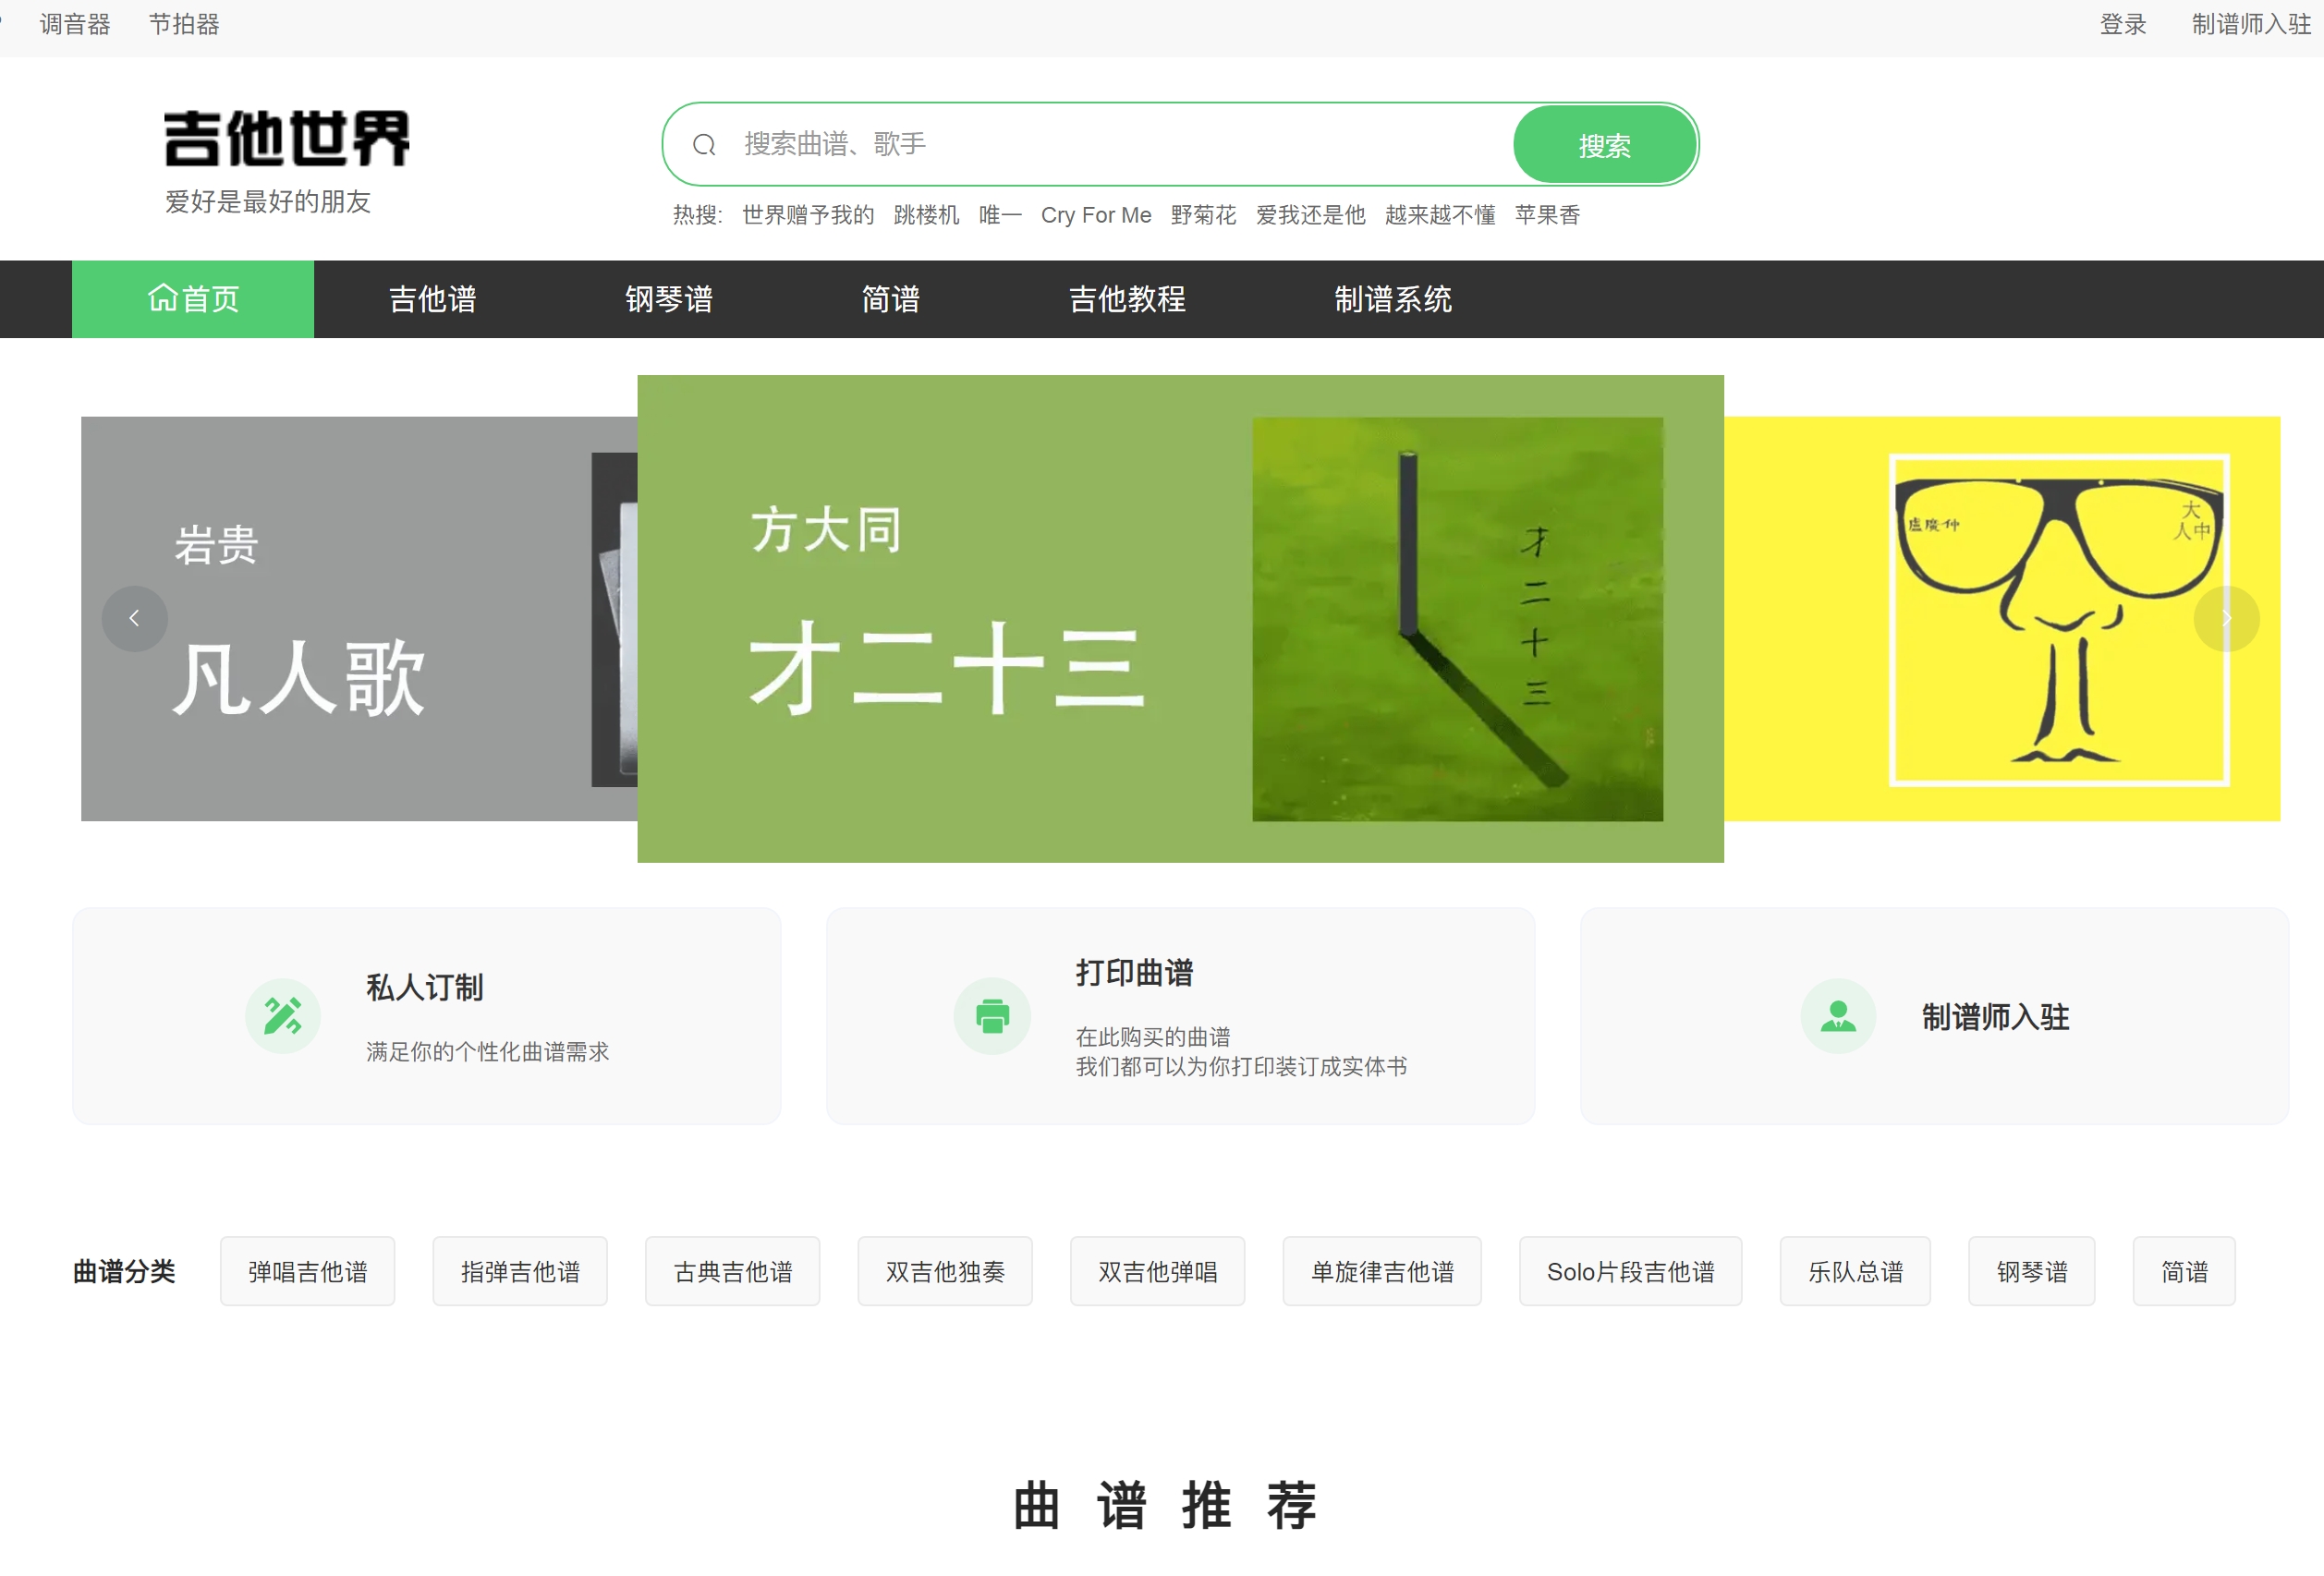Click the pencil icon next to 私人订制
The image size is (2324, 1576).
coord(283,1016)
